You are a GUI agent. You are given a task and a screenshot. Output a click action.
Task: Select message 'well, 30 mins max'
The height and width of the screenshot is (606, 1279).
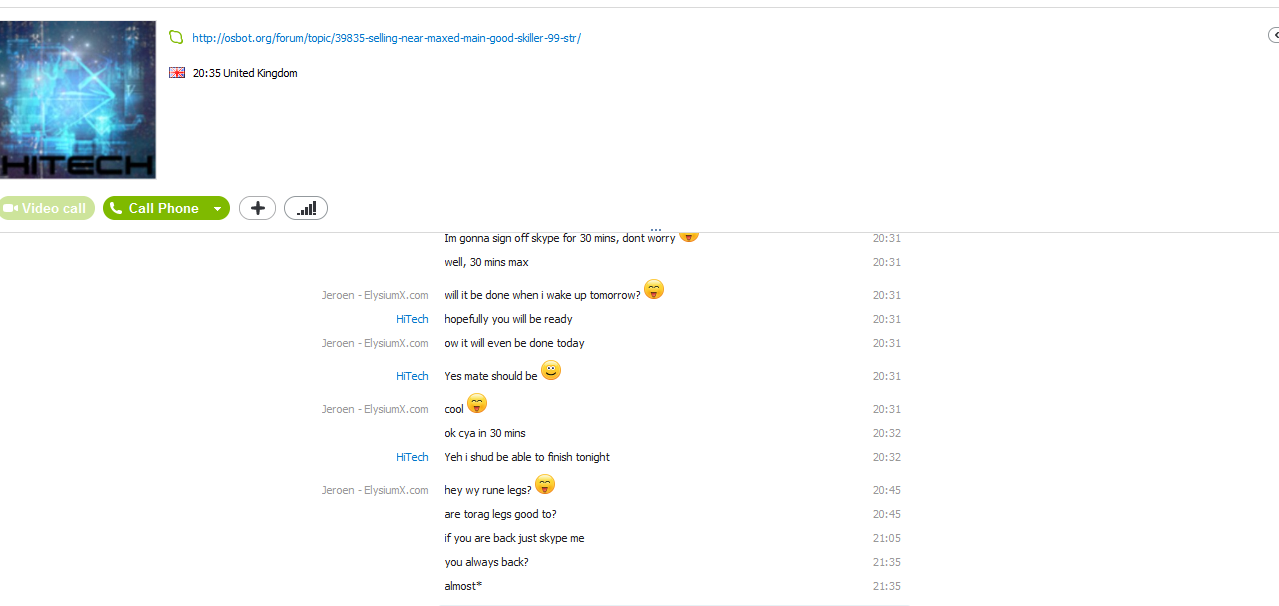tap(486, 262)
